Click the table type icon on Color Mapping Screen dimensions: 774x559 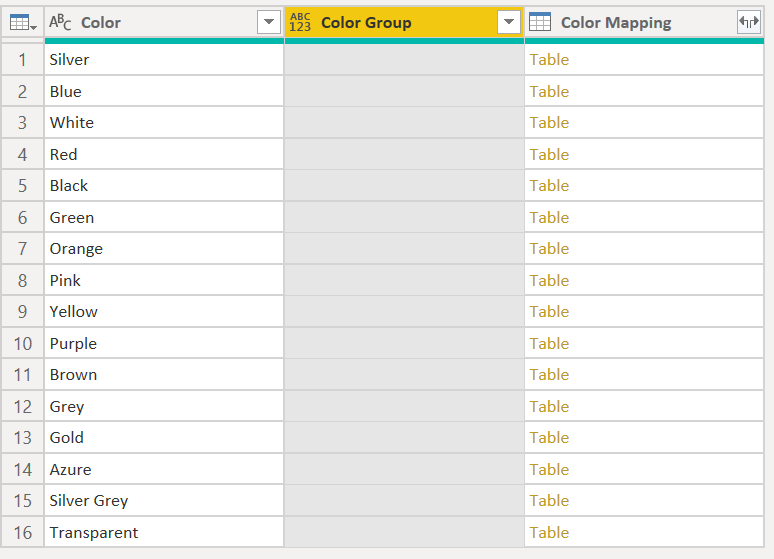[x=540, y=22]
